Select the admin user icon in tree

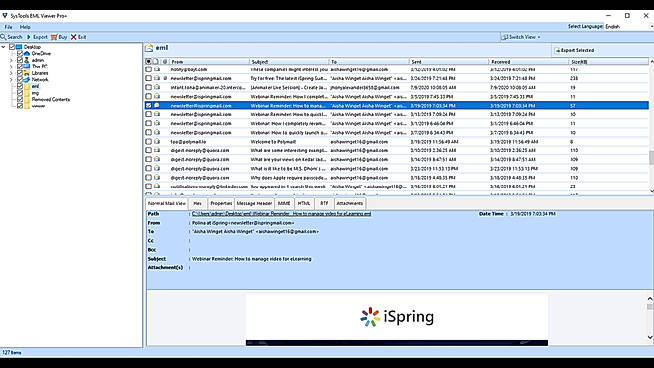pyautogui.click(x=27, y=60)
